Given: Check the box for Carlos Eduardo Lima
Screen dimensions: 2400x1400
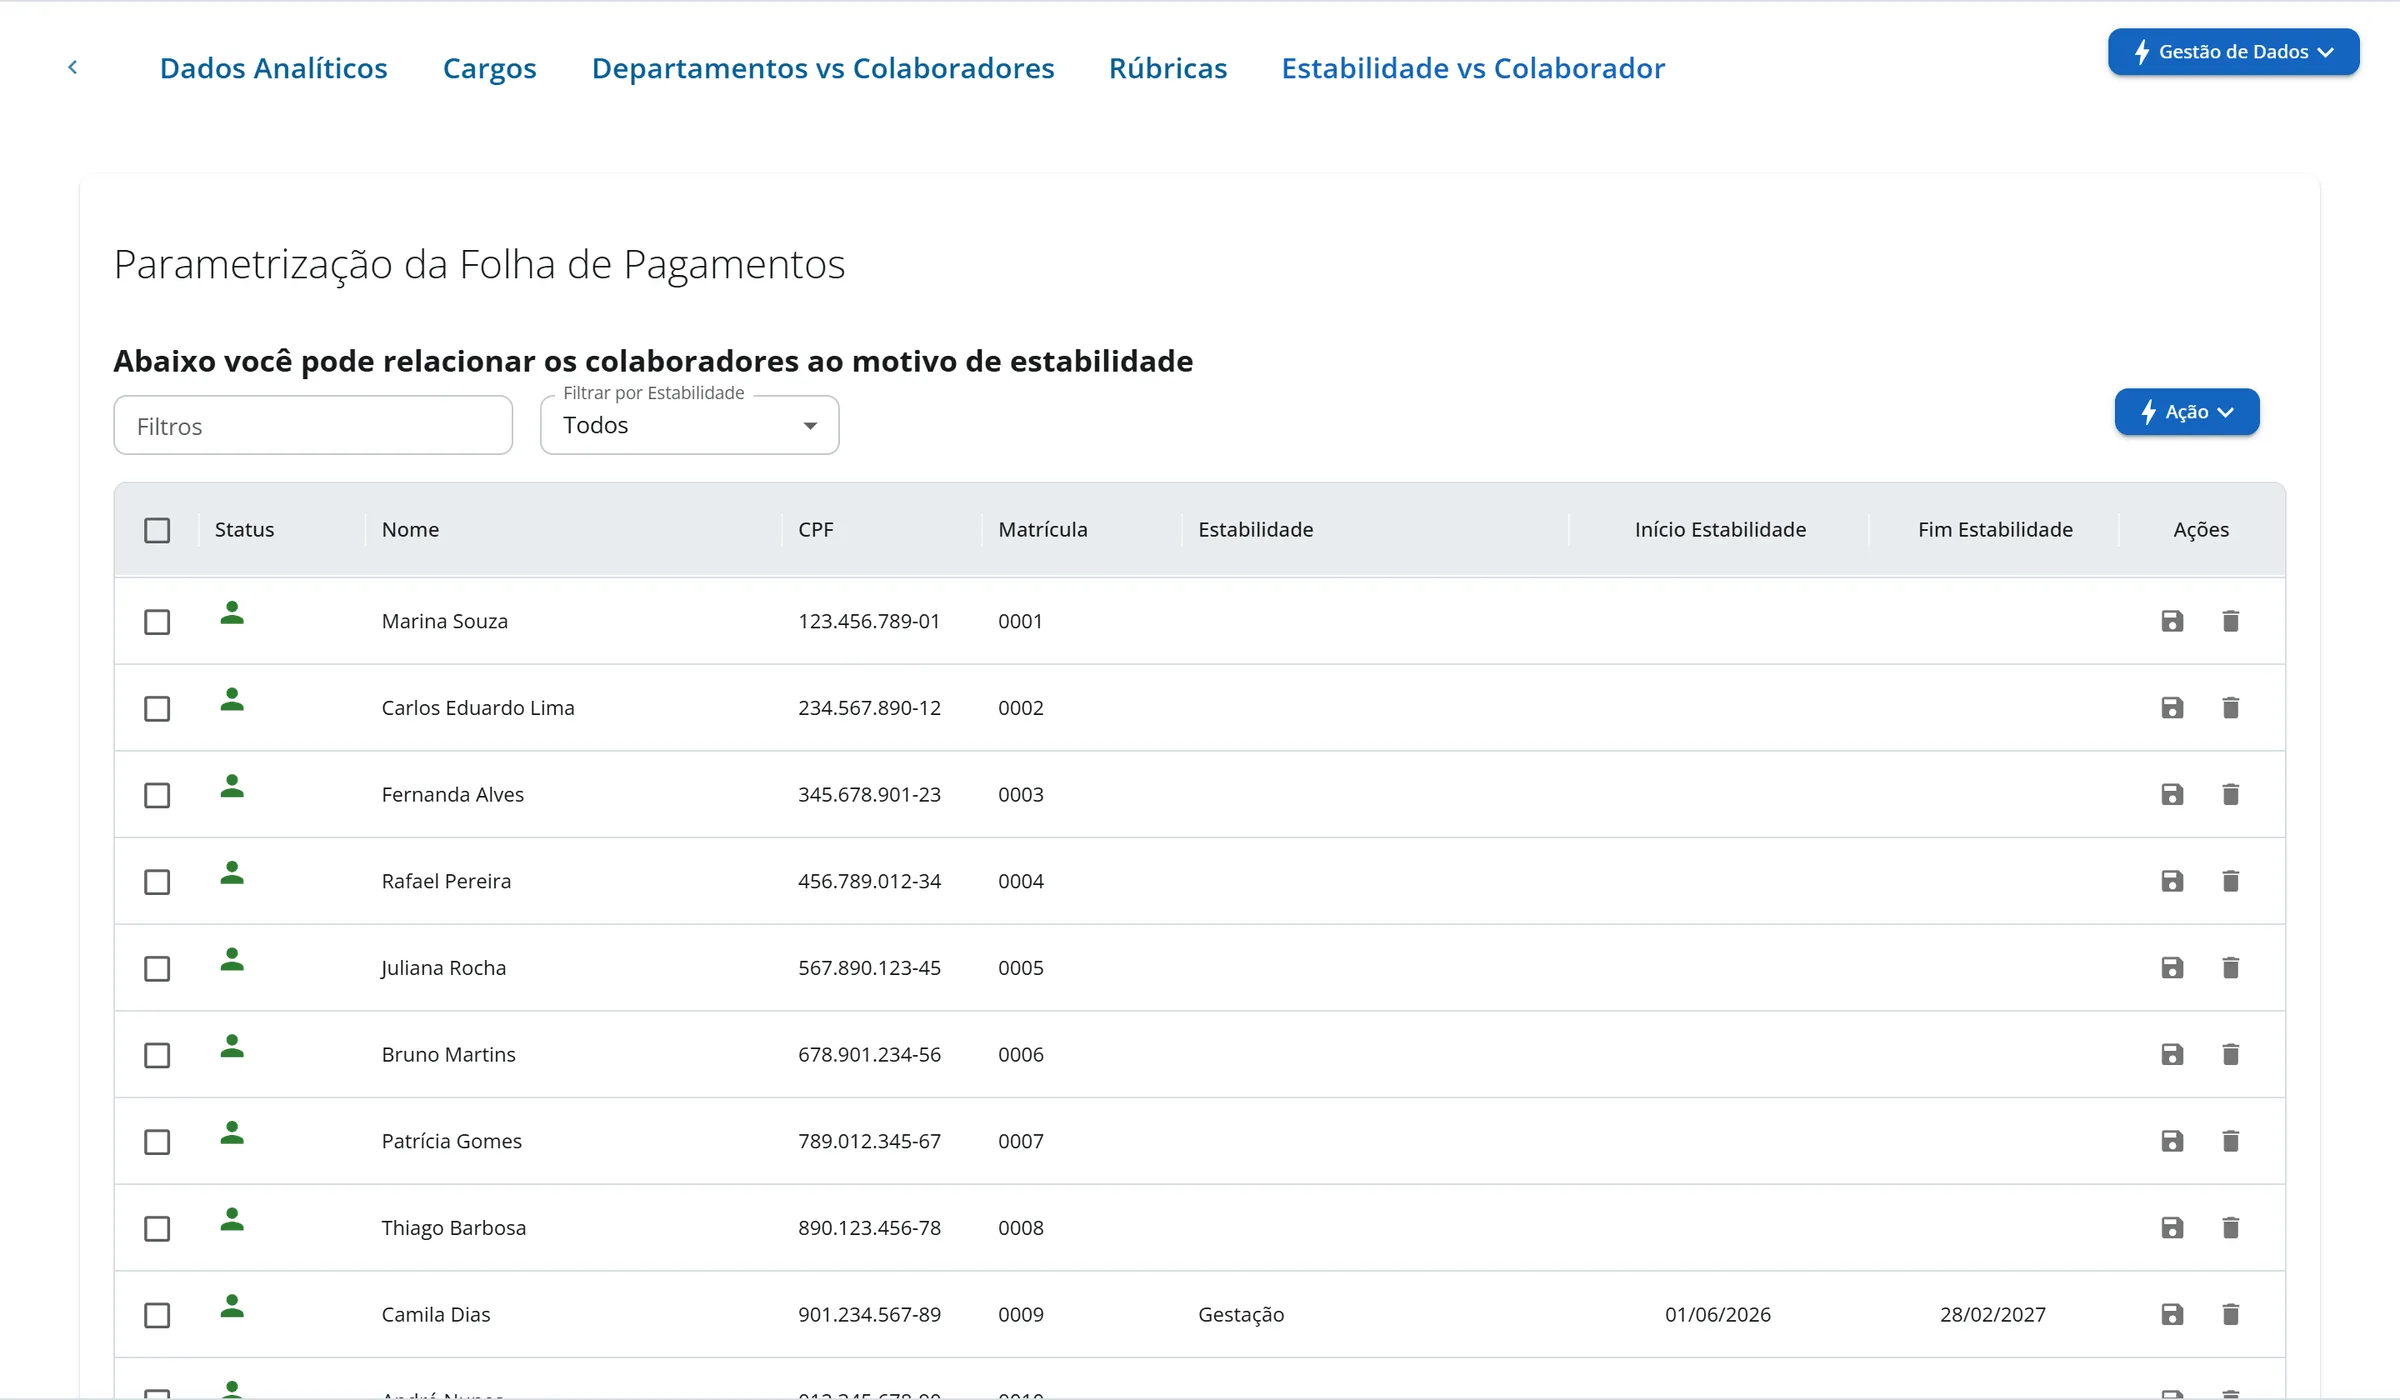Looking at the screenshot, I should point(157,709).
